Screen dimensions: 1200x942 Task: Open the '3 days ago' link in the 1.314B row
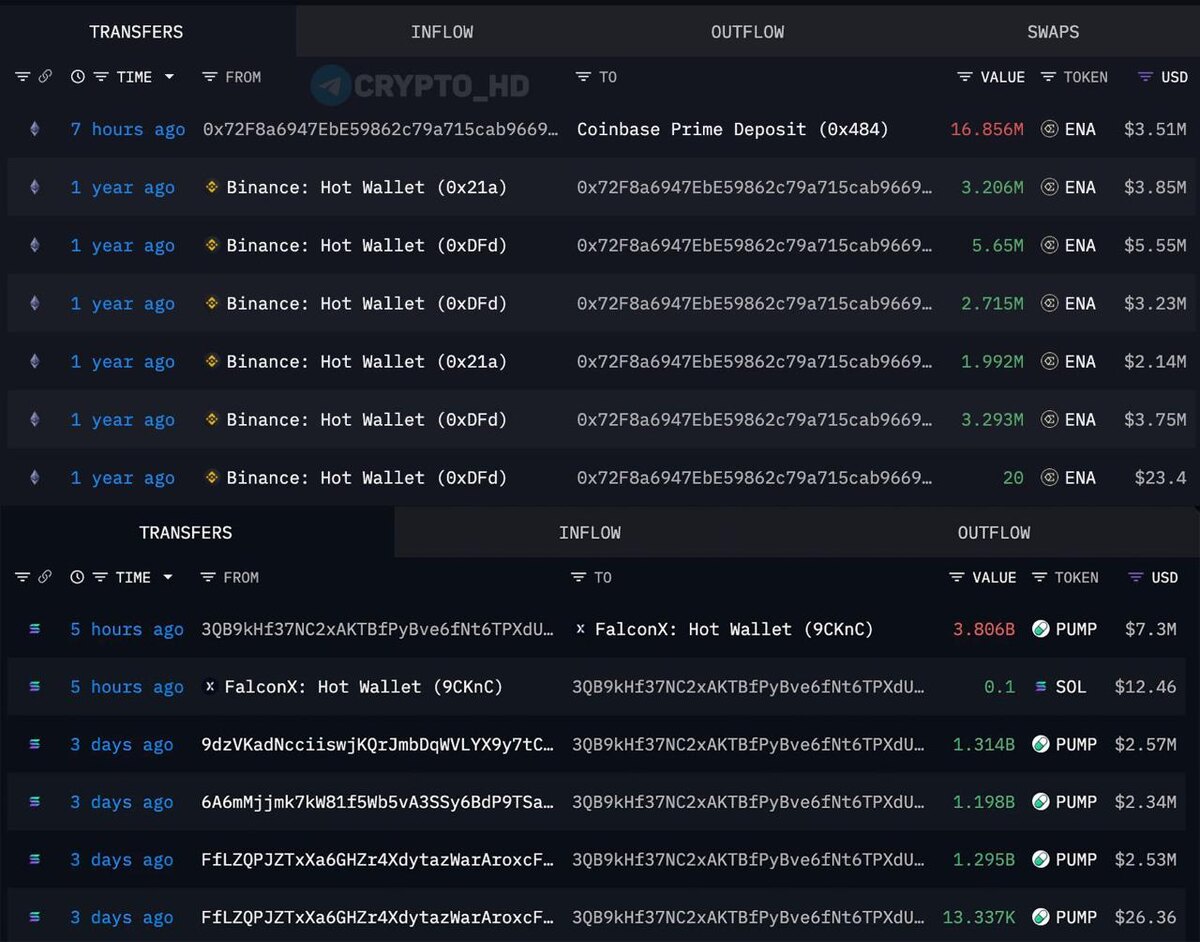click(122, 744)
